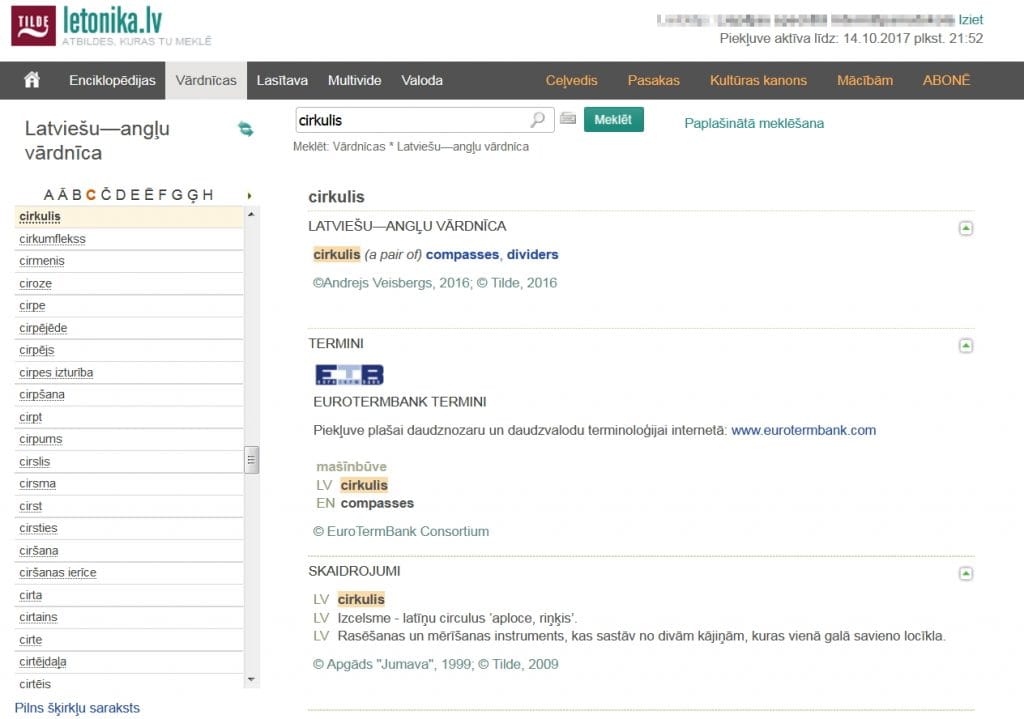Open the word cirtējdaļa in list
Screen dimensions: 1024x719
click(42, 662)
